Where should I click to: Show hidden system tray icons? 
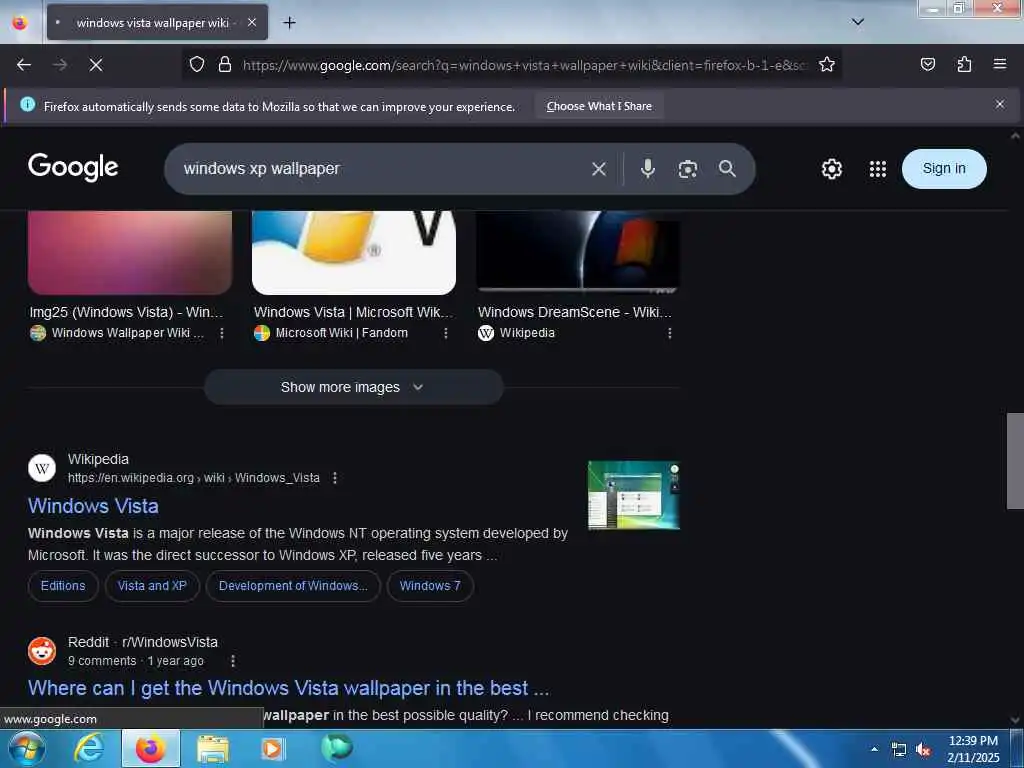[x=874, y=749]
